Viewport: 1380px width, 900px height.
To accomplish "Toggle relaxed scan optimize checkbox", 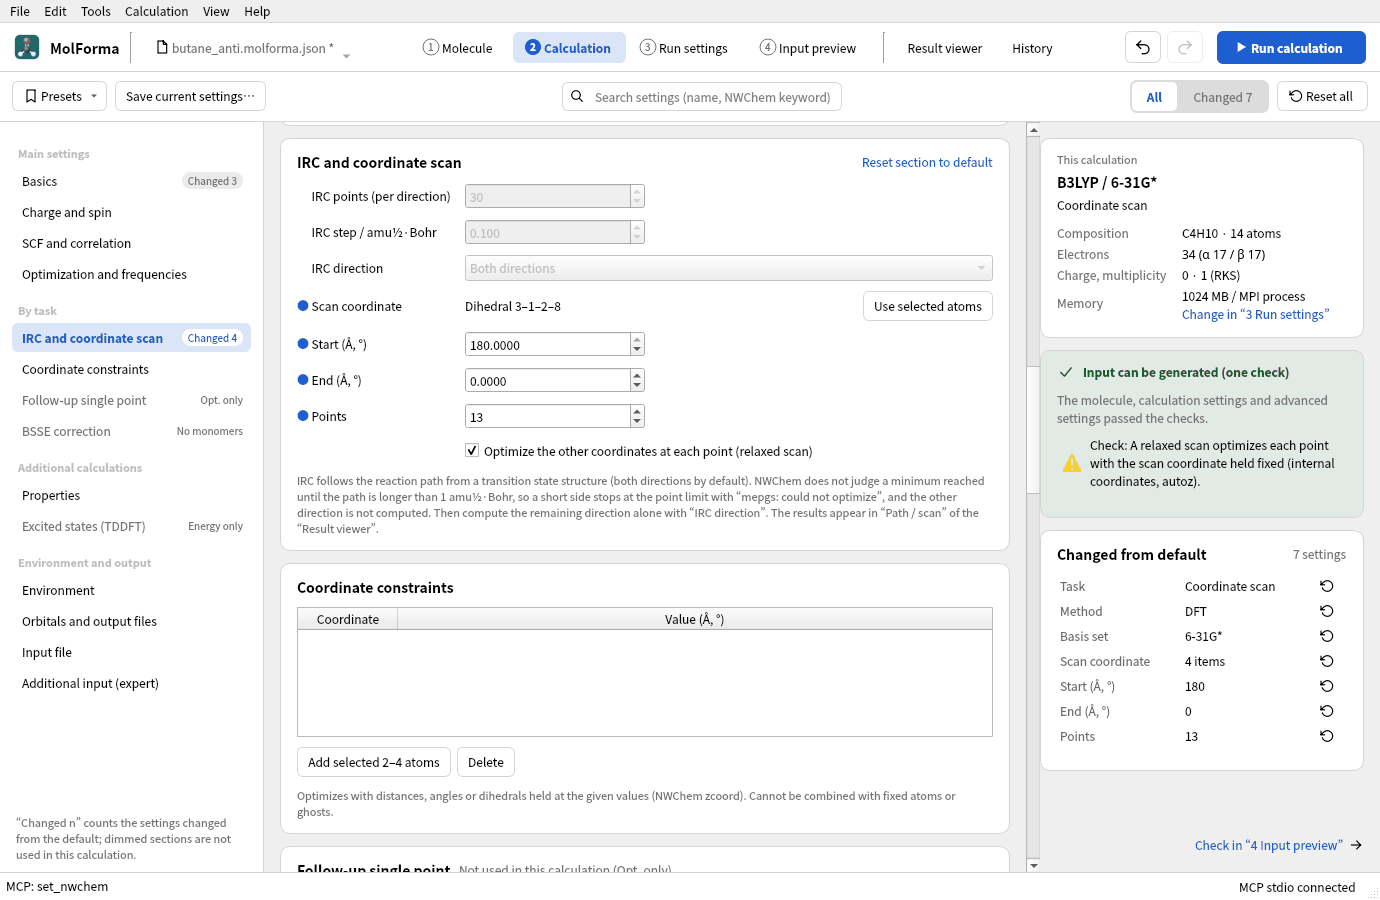I will (472, 451).
